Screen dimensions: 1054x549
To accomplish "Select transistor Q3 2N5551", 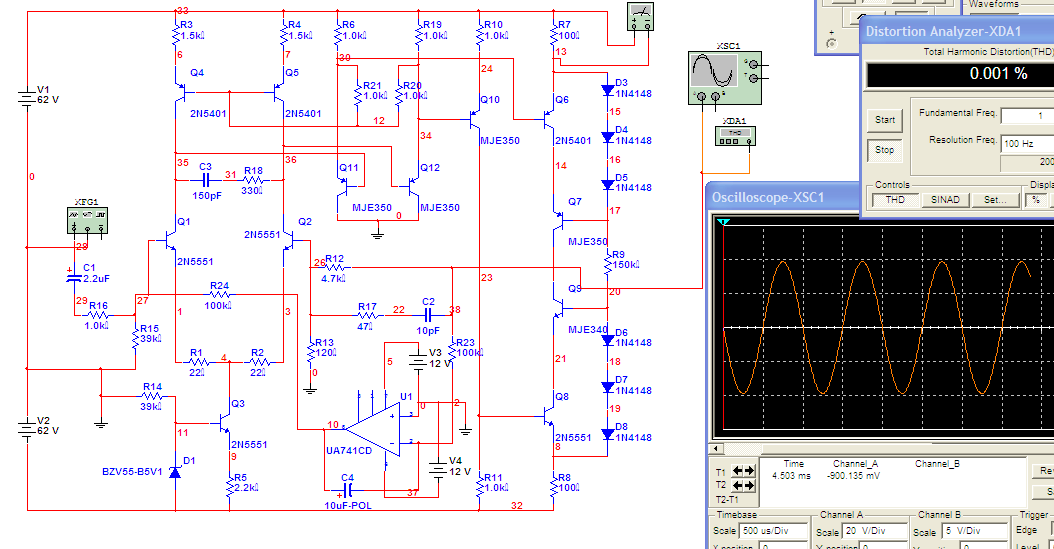I will coord(224,423).
